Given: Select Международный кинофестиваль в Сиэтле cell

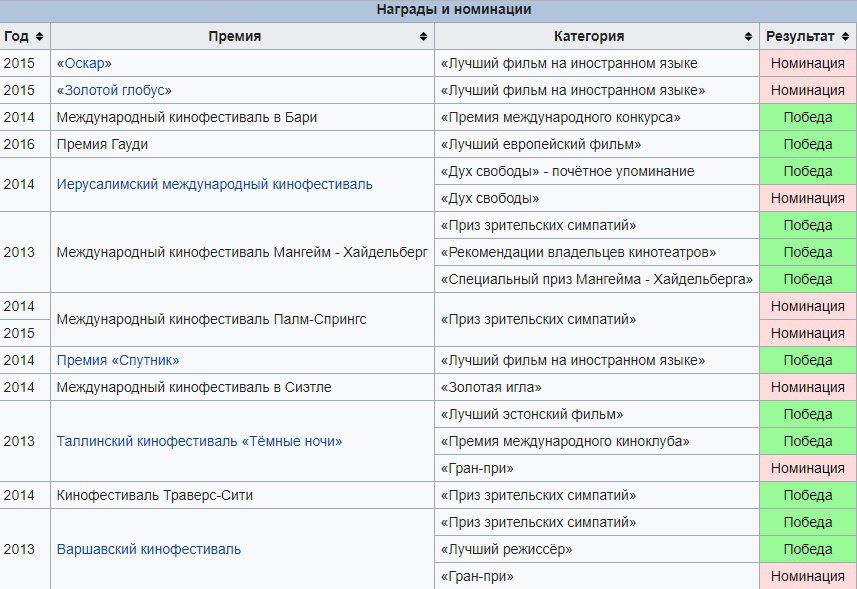Looking at the screenshot, I should (x=243, y=387).
